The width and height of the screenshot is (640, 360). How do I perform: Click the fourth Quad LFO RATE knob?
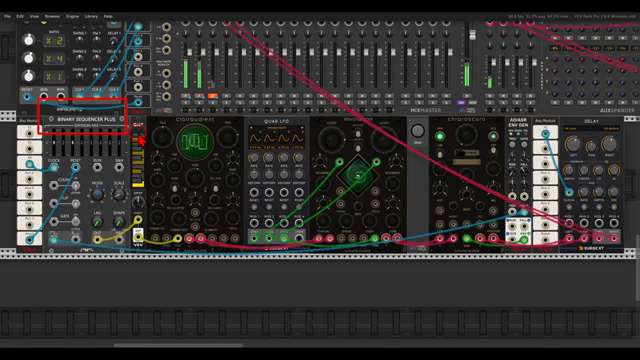coord(299,158)
